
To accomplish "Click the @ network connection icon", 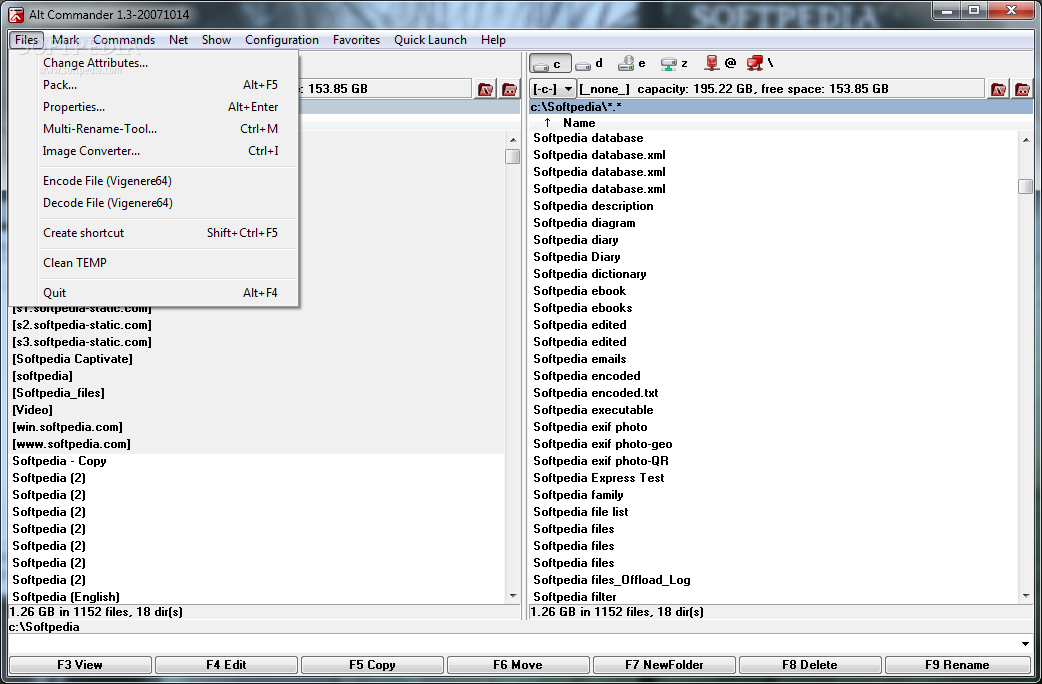I will pyautogui.click(x=721, y=63).
